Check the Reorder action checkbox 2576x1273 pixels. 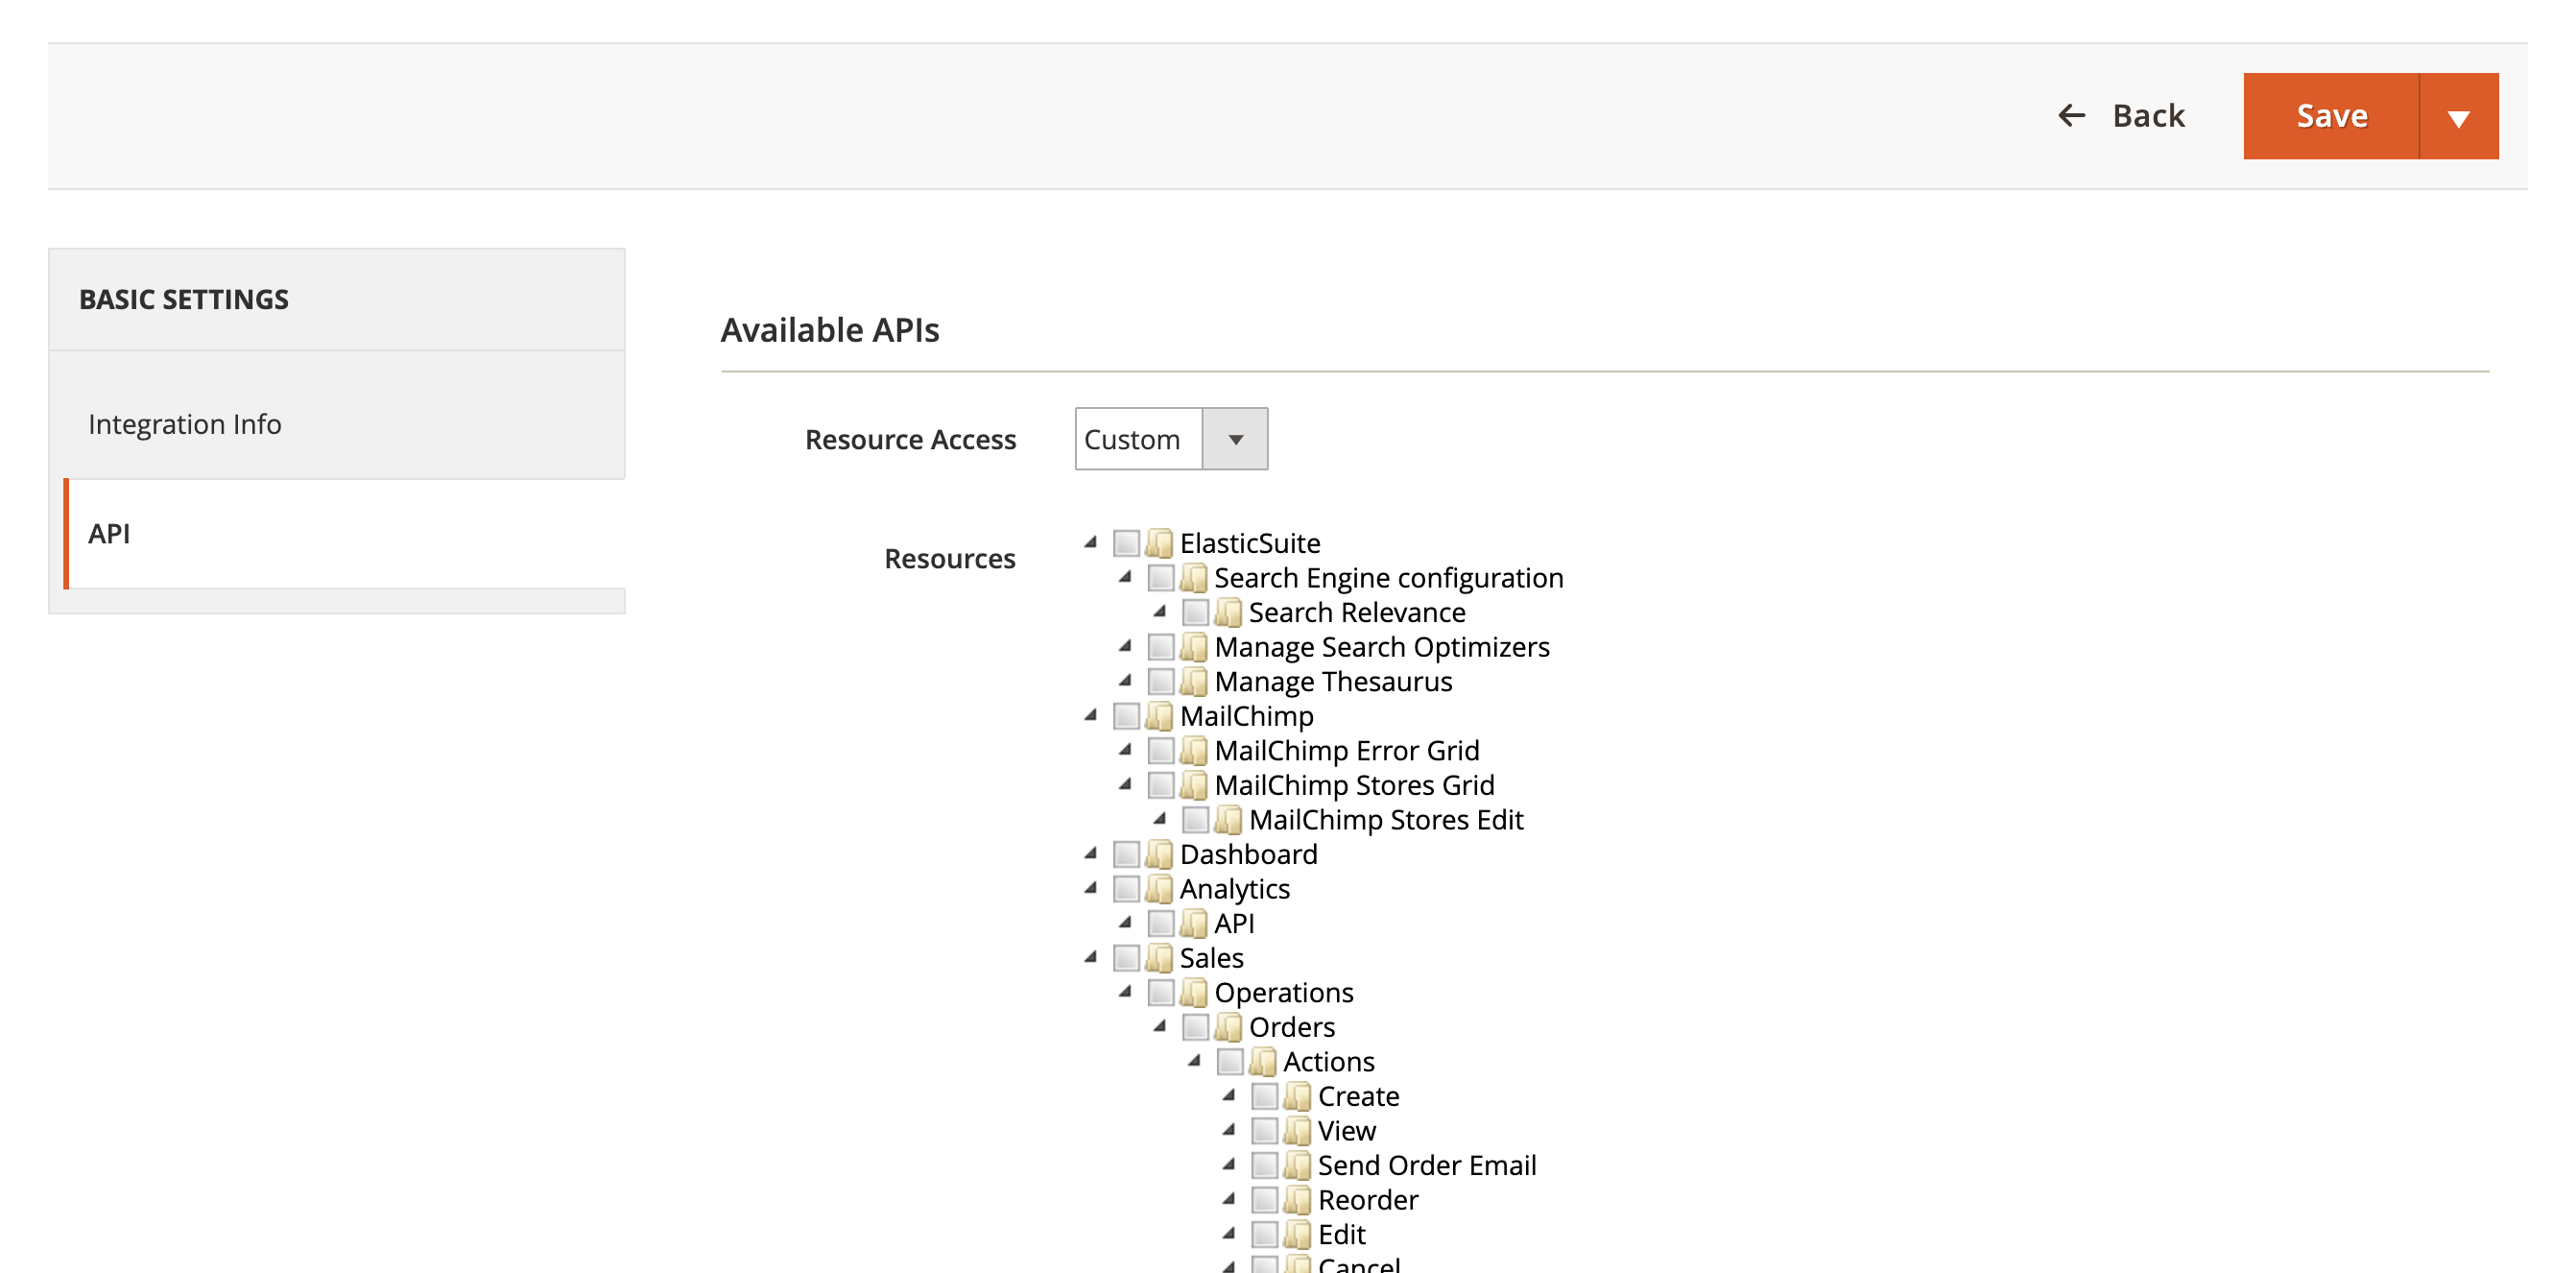[1264, 1200]
